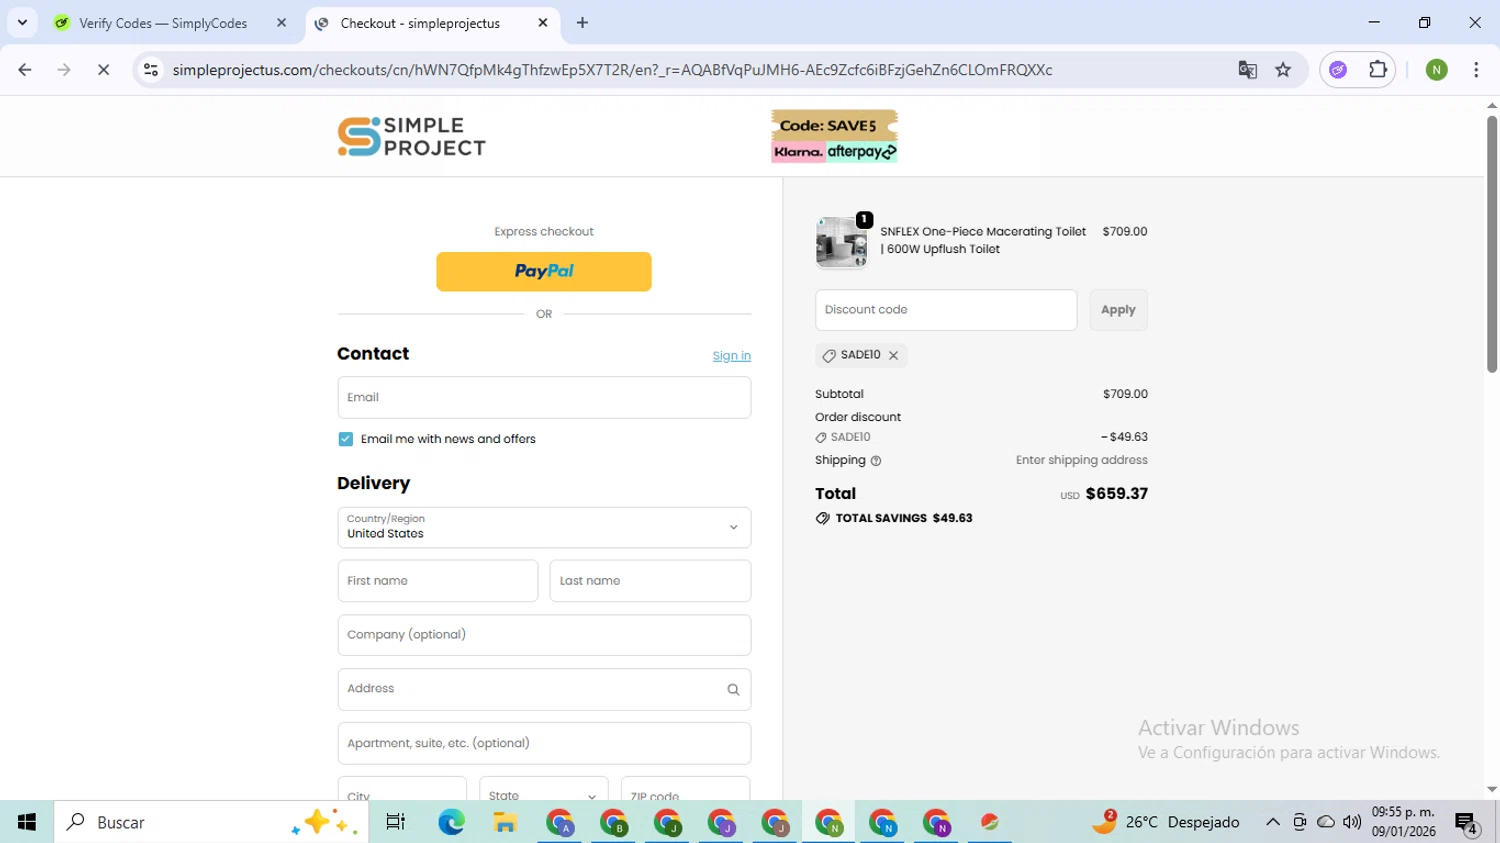Follow the Sign in link
Image resolution: width=1500 pixels, height=843 pixels.
click(731, 356)
